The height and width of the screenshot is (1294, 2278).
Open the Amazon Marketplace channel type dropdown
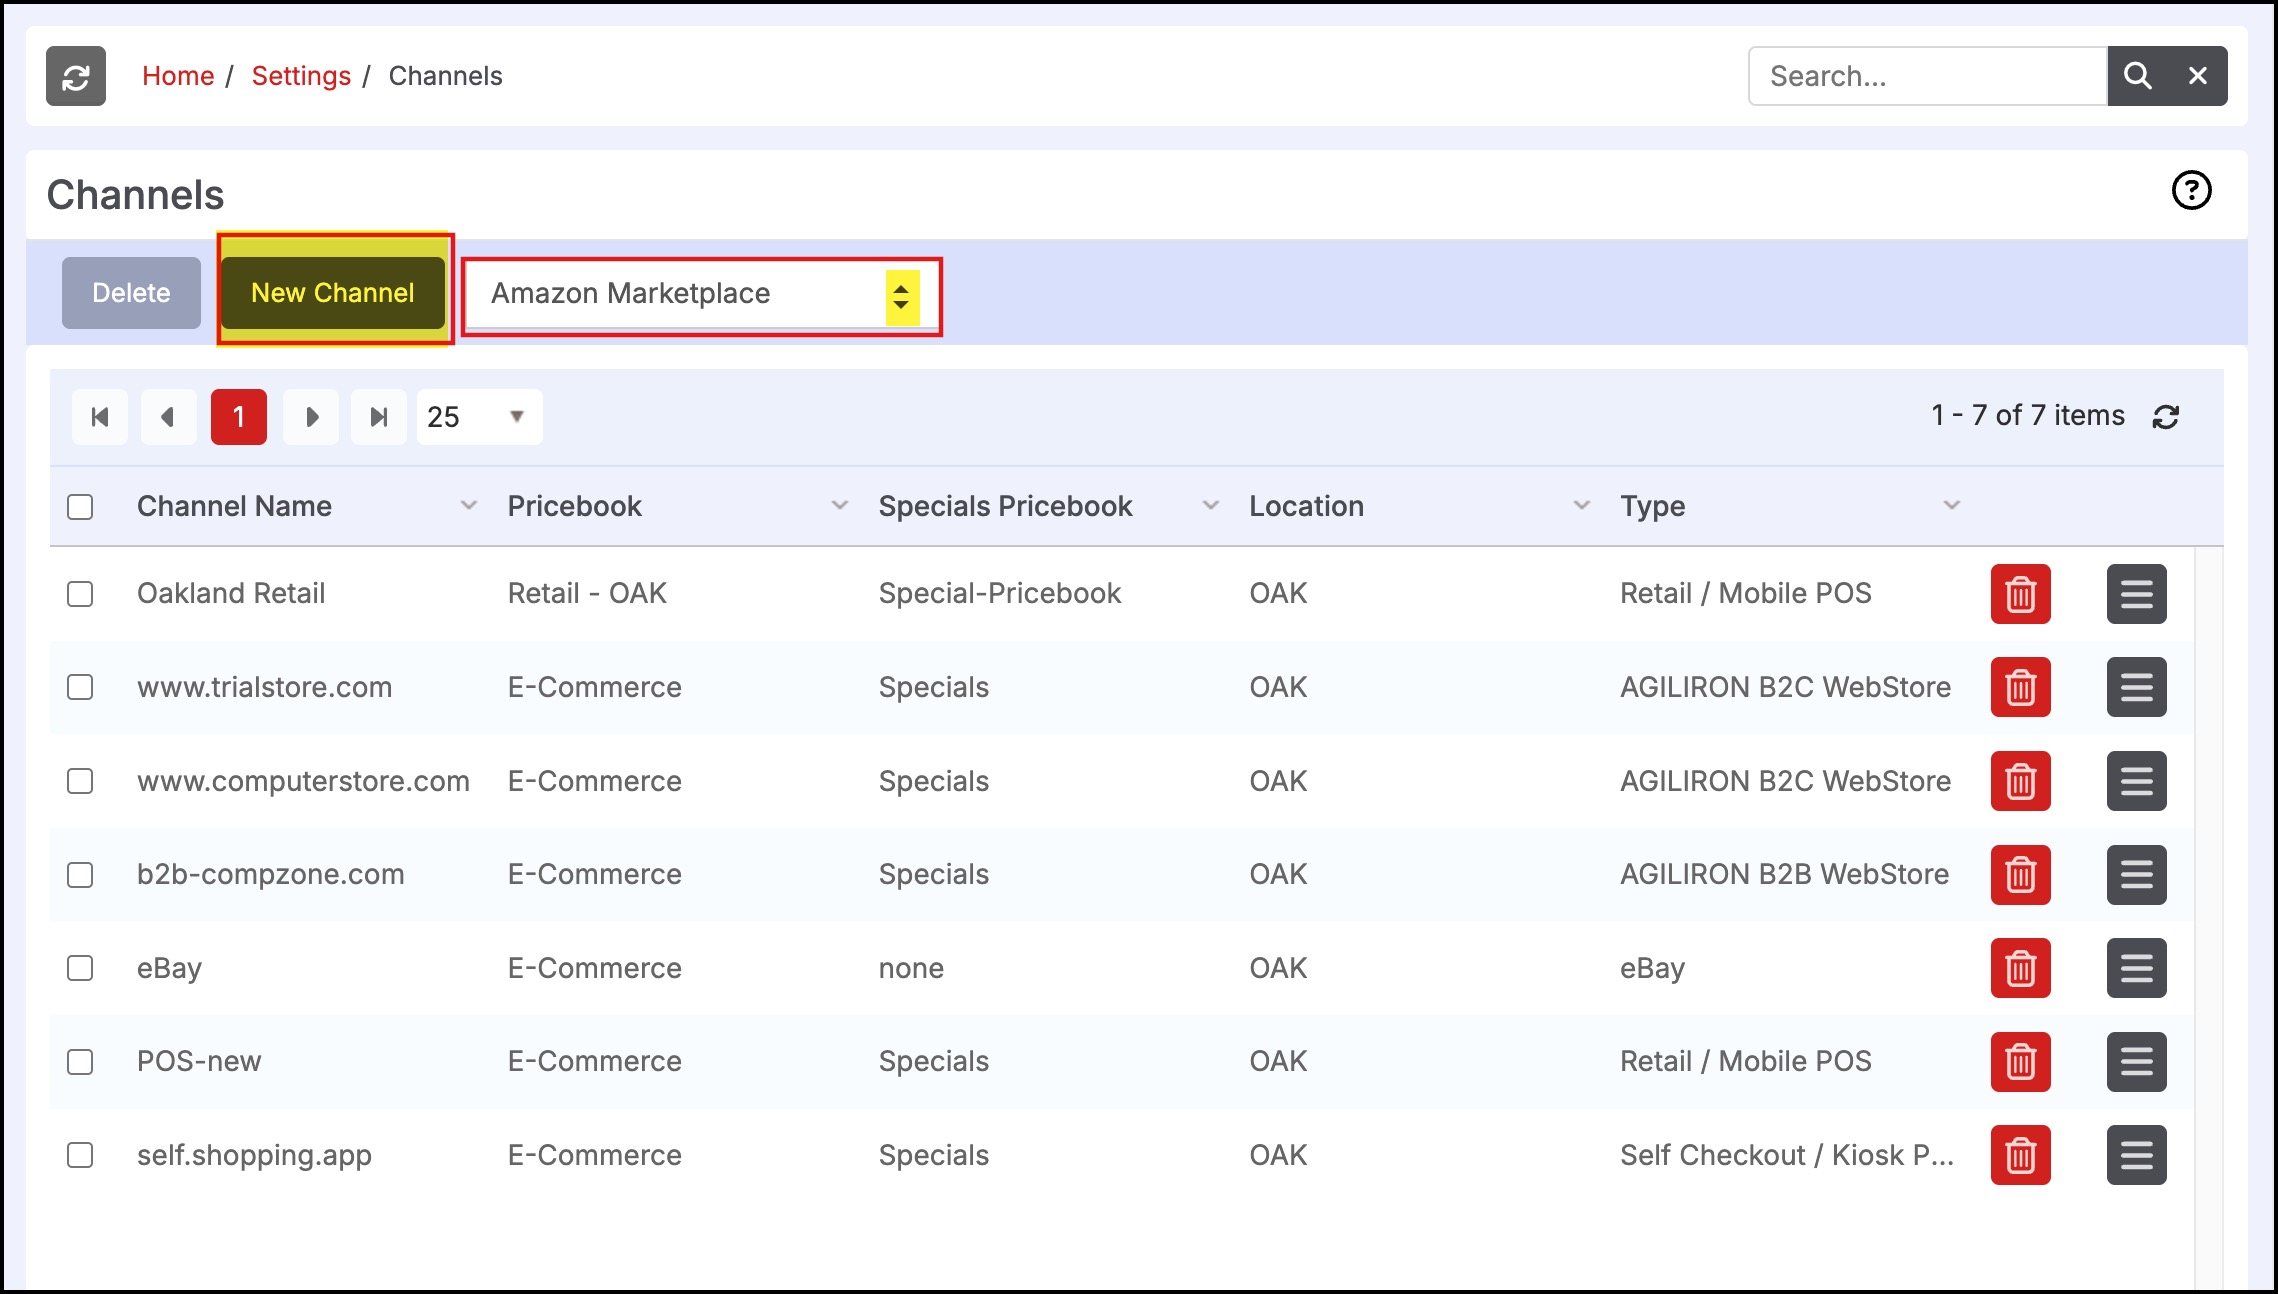pos(702,294)
